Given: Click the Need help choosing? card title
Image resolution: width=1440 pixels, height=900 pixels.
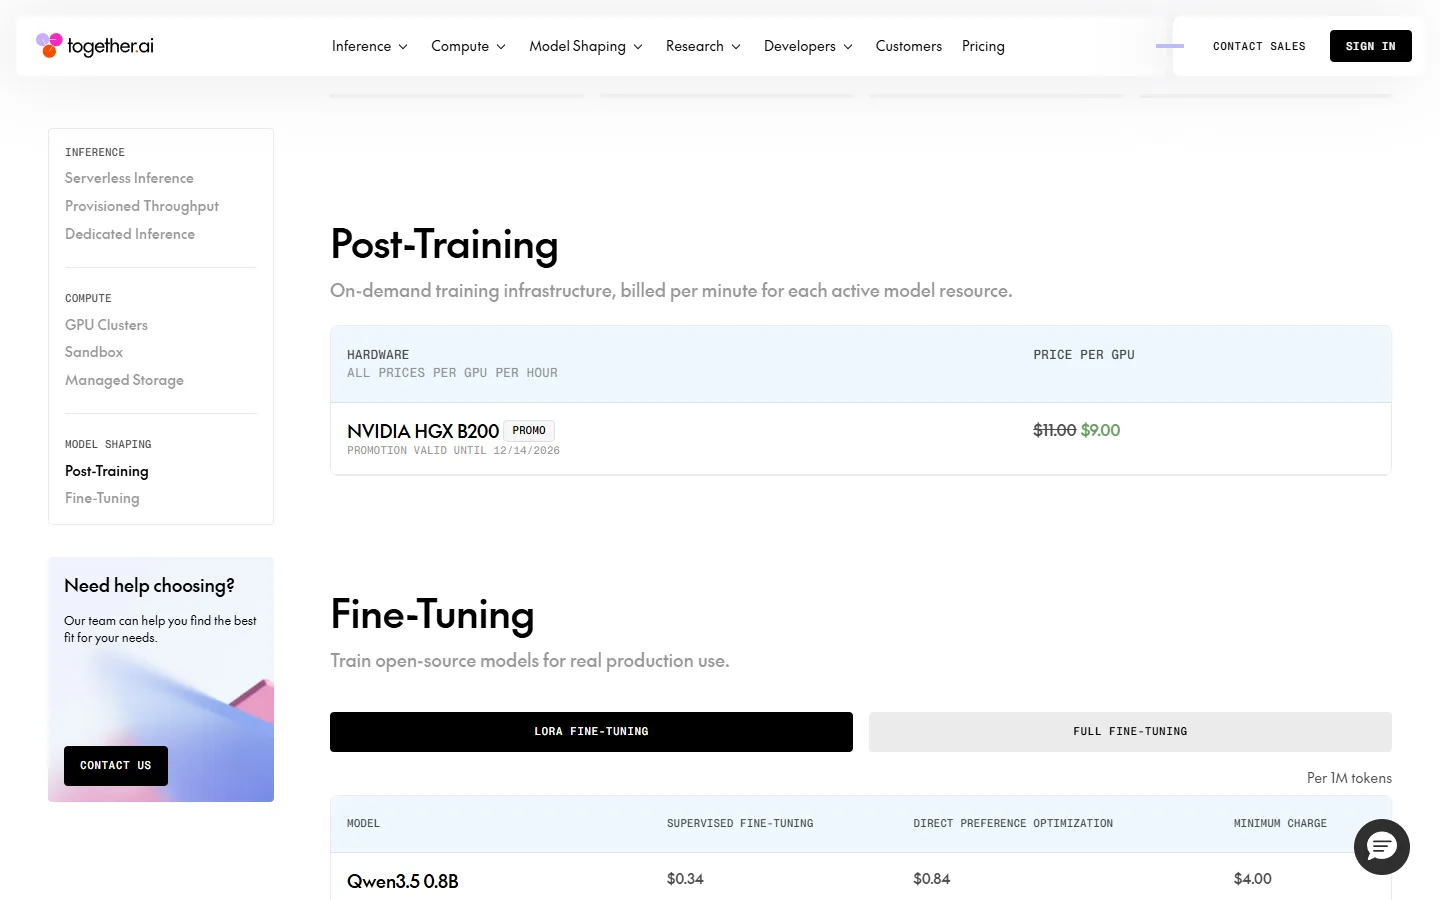Looking at the screenshot, I should pos(149,586).
